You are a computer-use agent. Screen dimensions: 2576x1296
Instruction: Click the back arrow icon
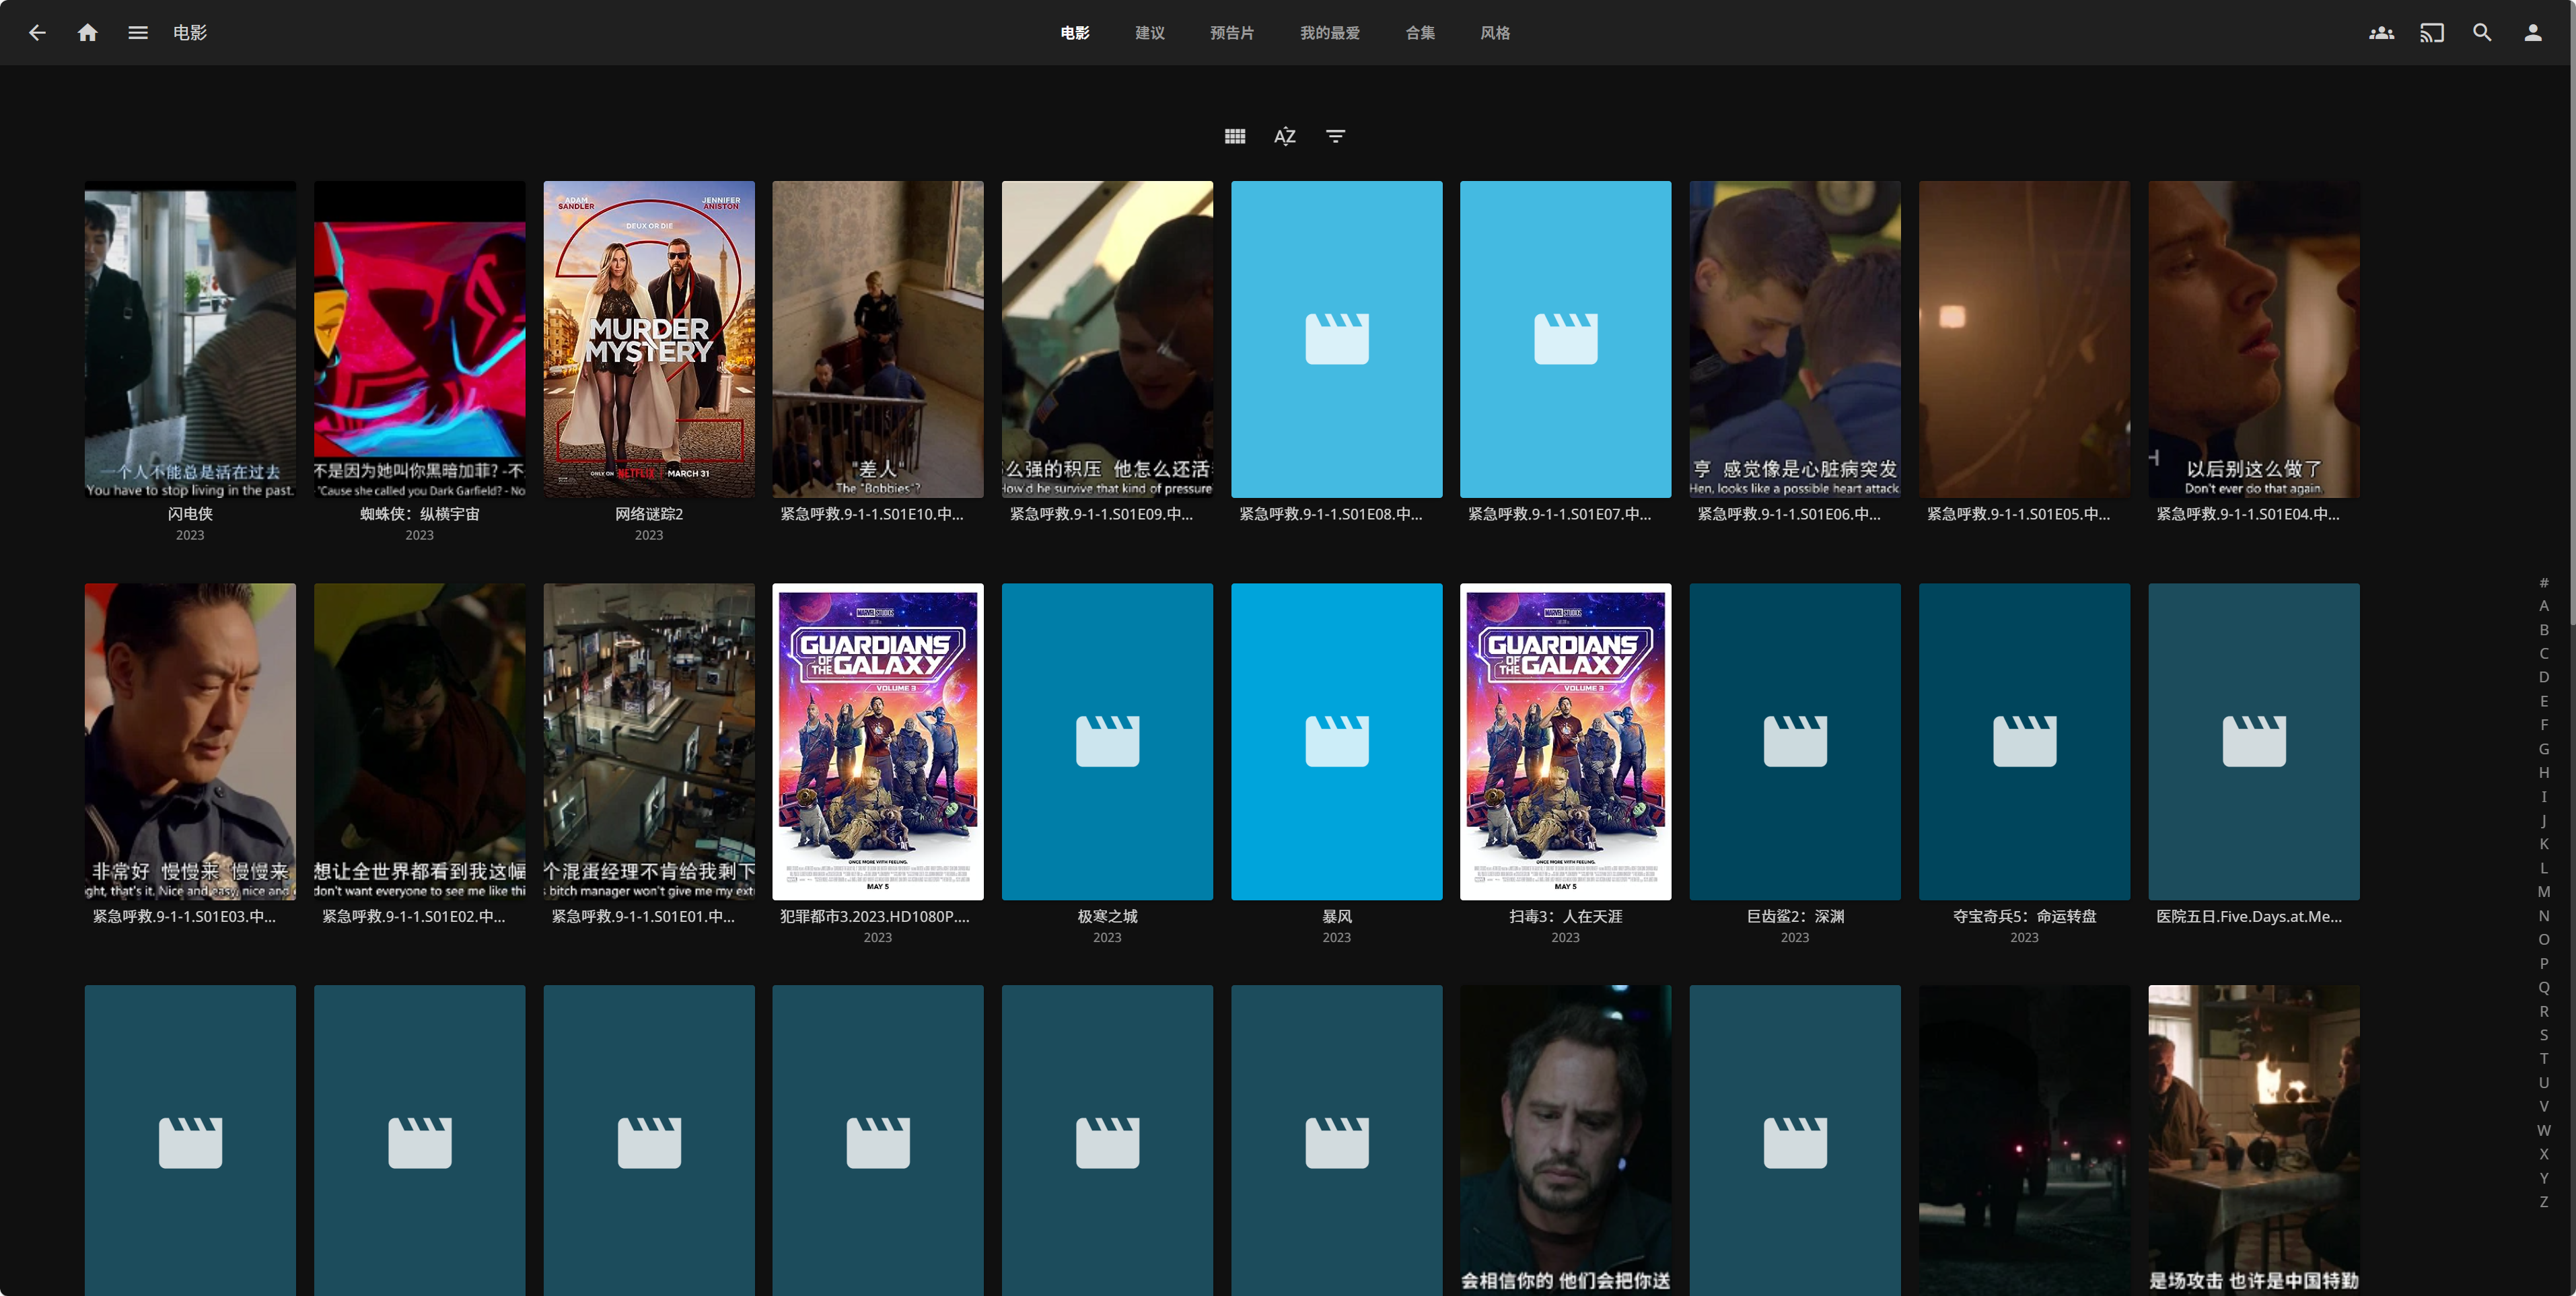coord(37,33)
